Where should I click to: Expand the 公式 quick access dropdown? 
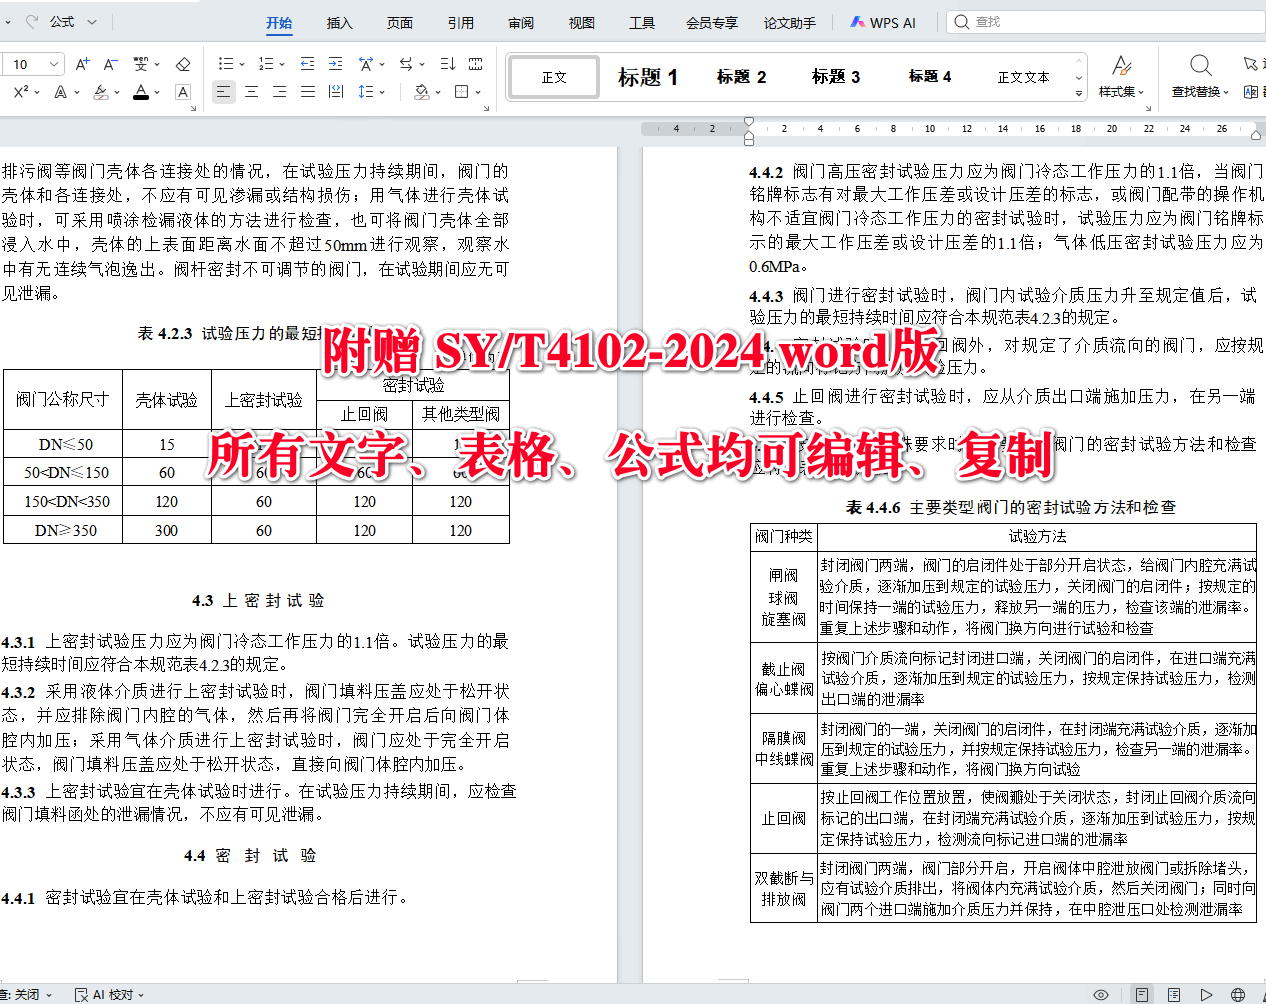click(x=92, y=21)
